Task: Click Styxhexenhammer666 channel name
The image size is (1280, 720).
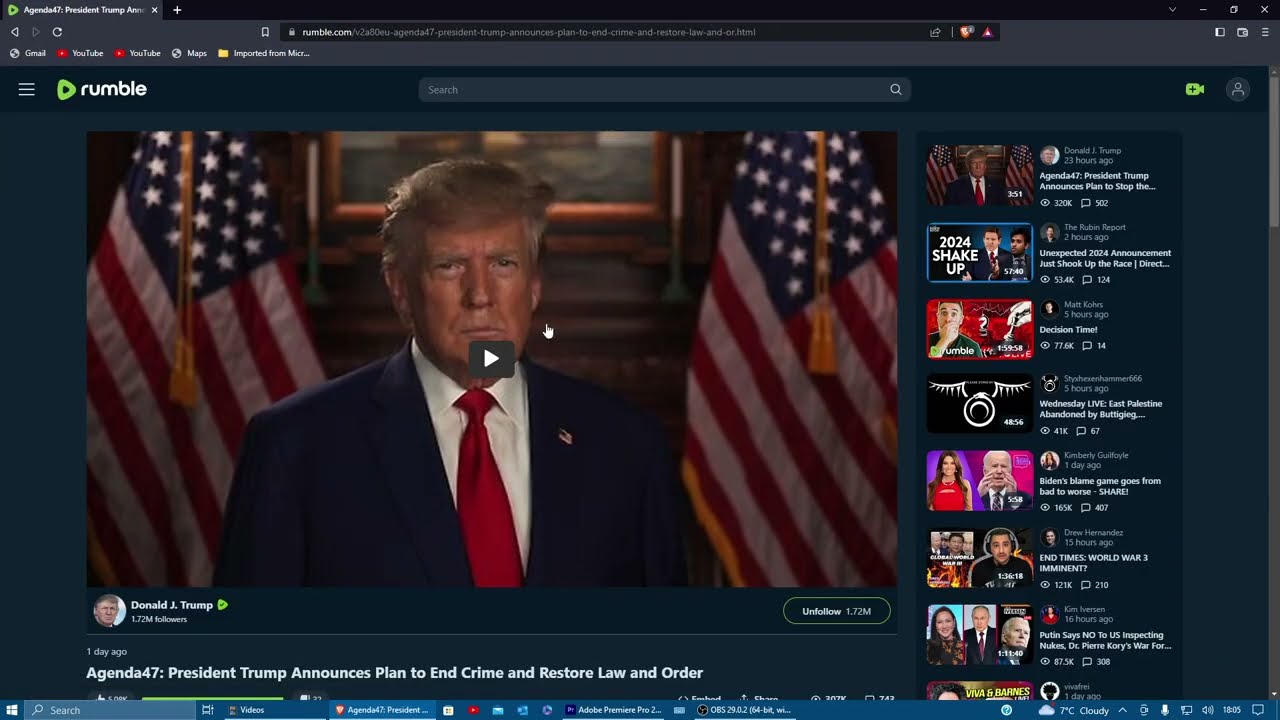Action: tap(1103, 378)
